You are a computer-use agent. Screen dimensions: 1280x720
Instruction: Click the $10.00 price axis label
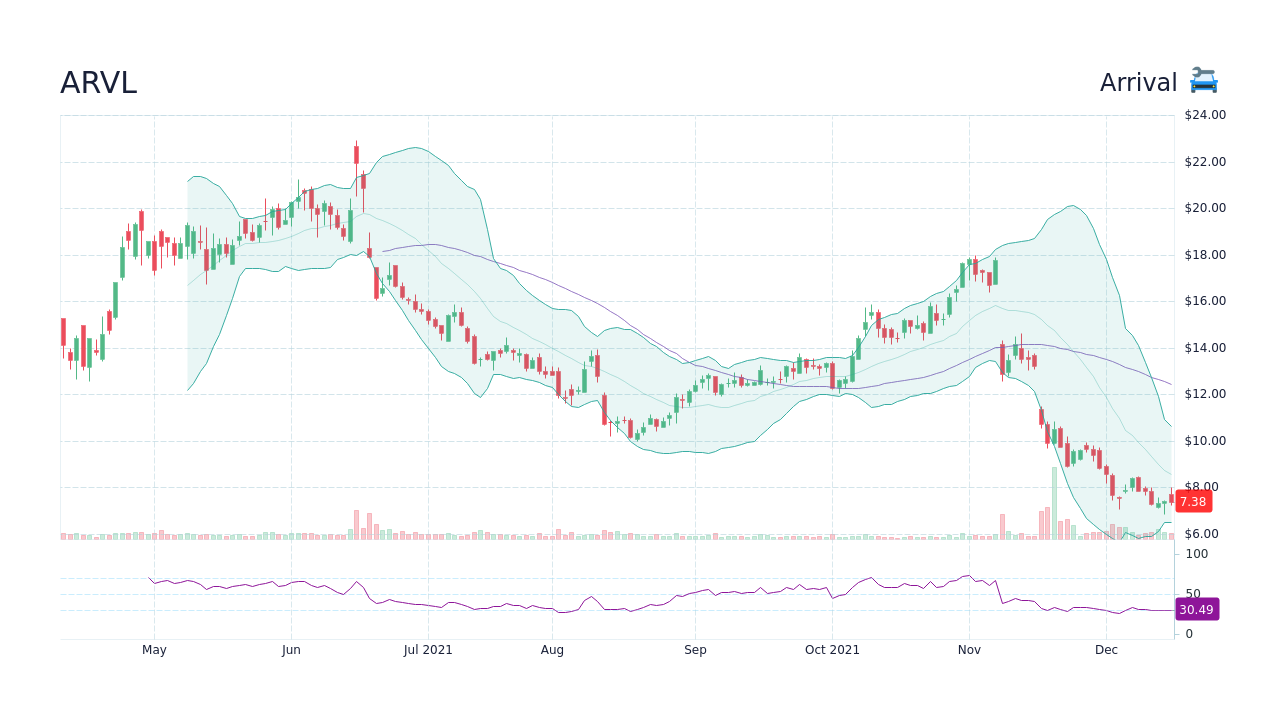click(1205, 441)
